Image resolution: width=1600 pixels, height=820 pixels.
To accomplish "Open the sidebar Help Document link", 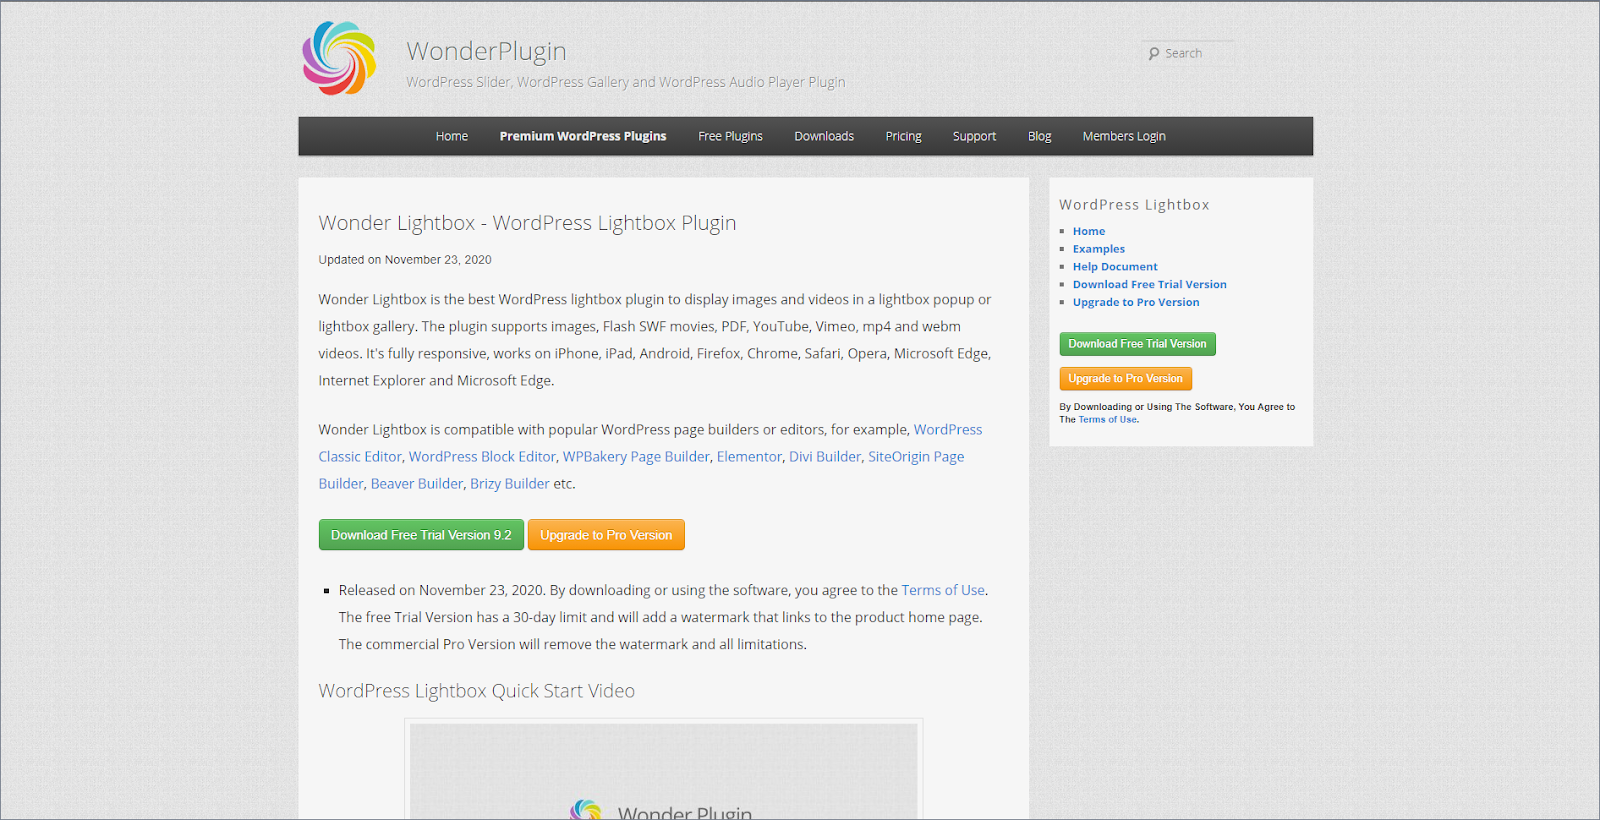I will [1115, 267].
